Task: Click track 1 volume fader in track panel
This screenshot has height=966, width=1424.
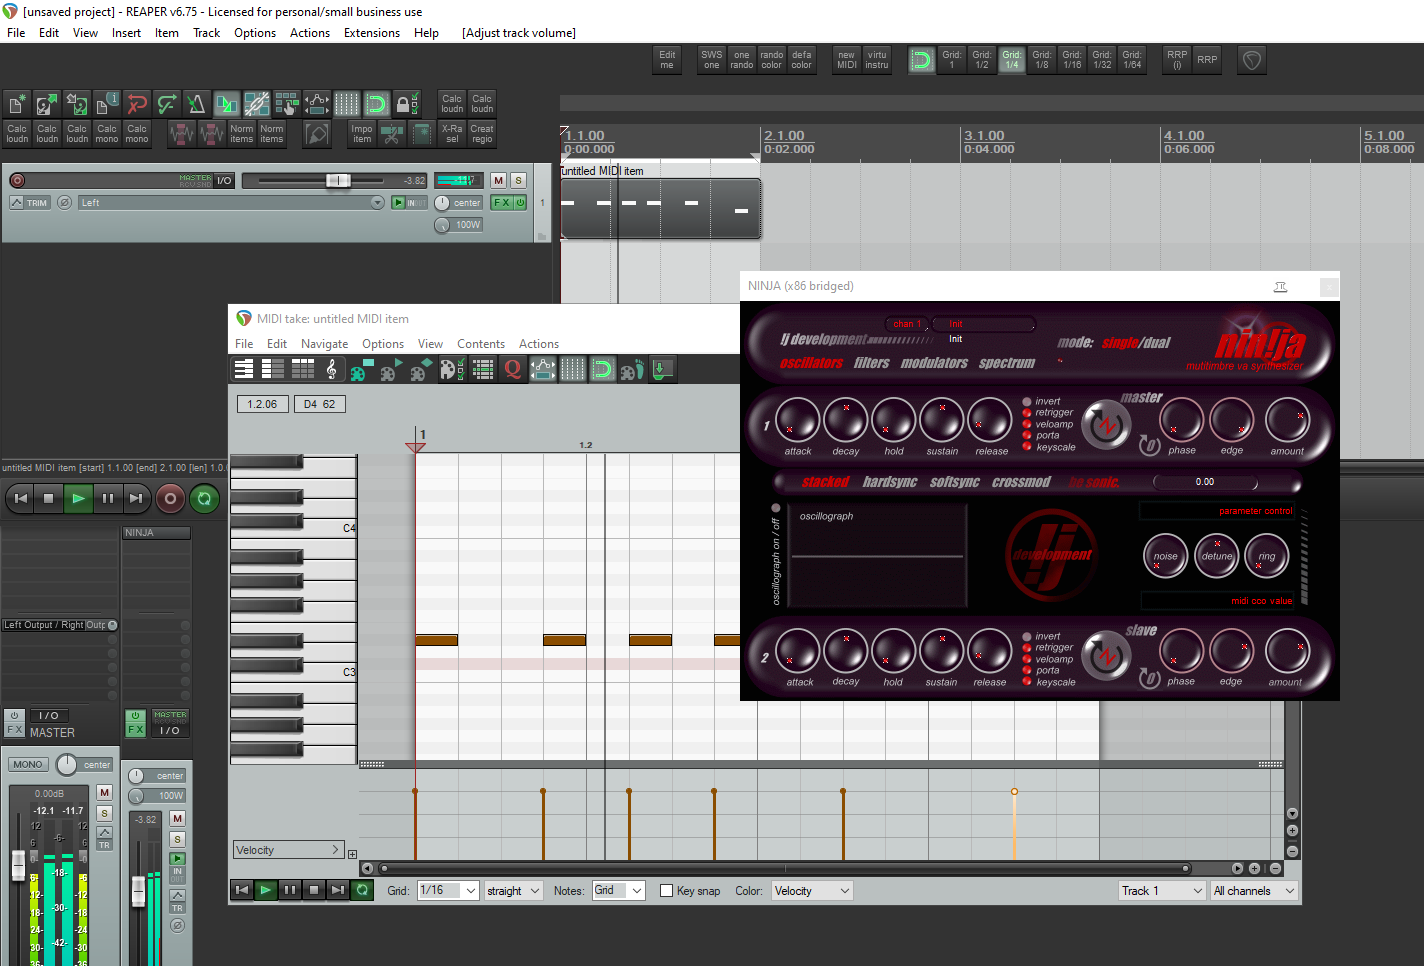Action: (338, 180)
